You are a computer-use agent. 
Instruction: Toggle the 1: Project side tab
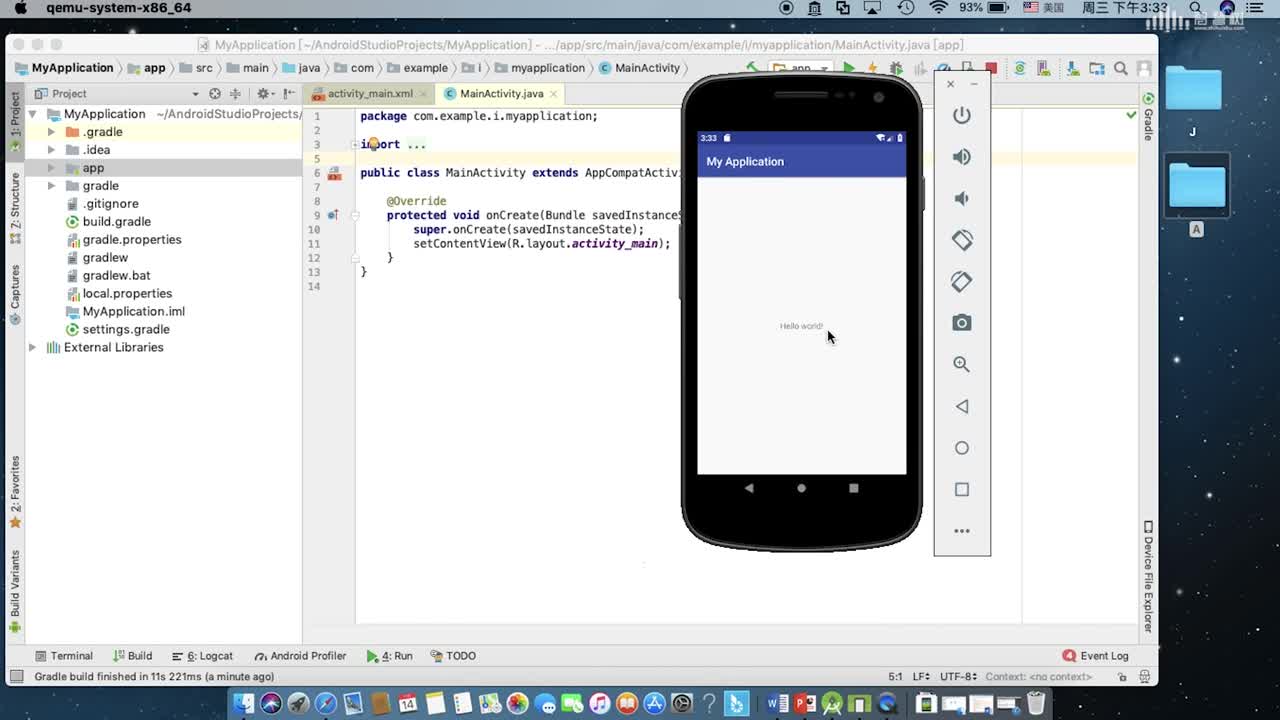pos(15,120)
